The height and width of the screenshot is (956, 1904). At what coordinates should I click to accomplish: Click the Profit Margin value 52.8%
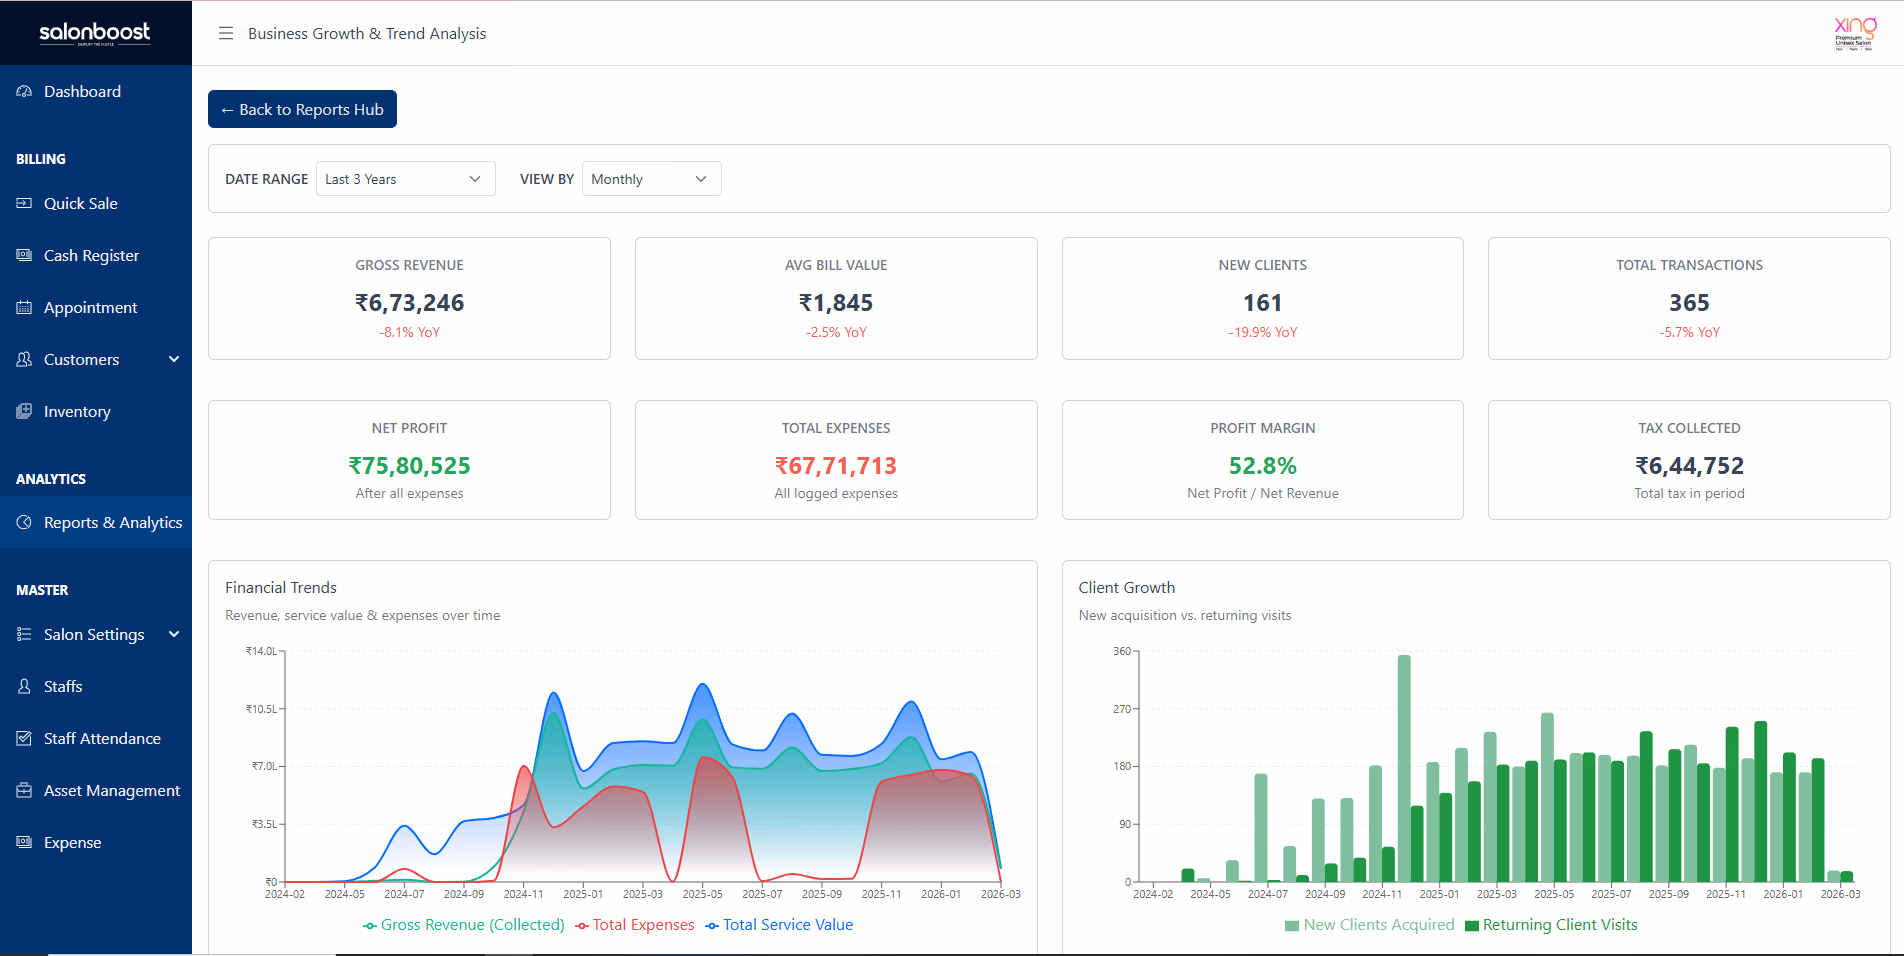pos(1262,466)
